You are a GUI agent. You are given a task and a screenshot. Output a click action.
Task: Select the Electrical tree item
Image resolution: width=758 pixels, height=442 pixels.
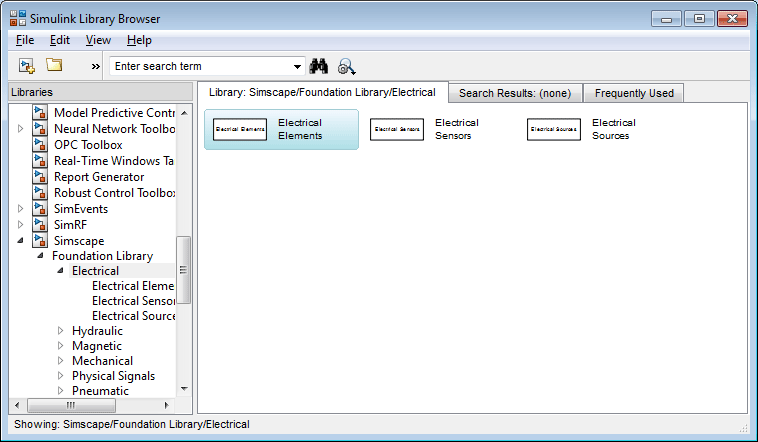pyautogui.click(x=95, y=271)
